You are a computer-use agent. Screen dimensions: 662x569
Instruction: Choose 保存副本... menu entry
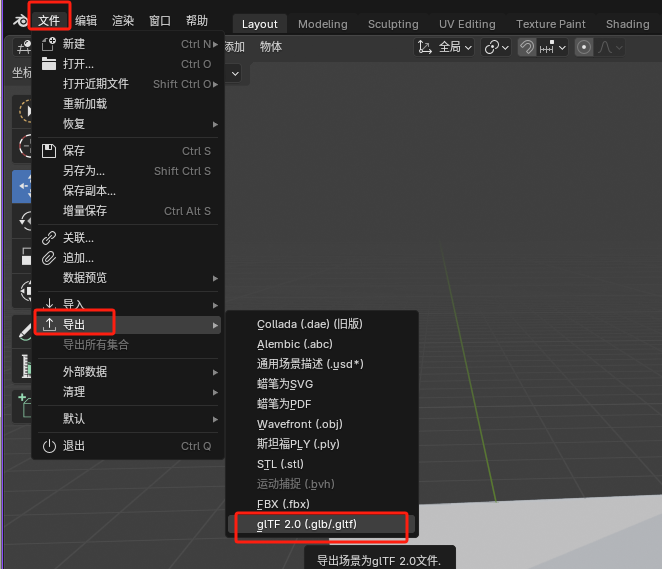pyautogui.click(x=128, y=191)
